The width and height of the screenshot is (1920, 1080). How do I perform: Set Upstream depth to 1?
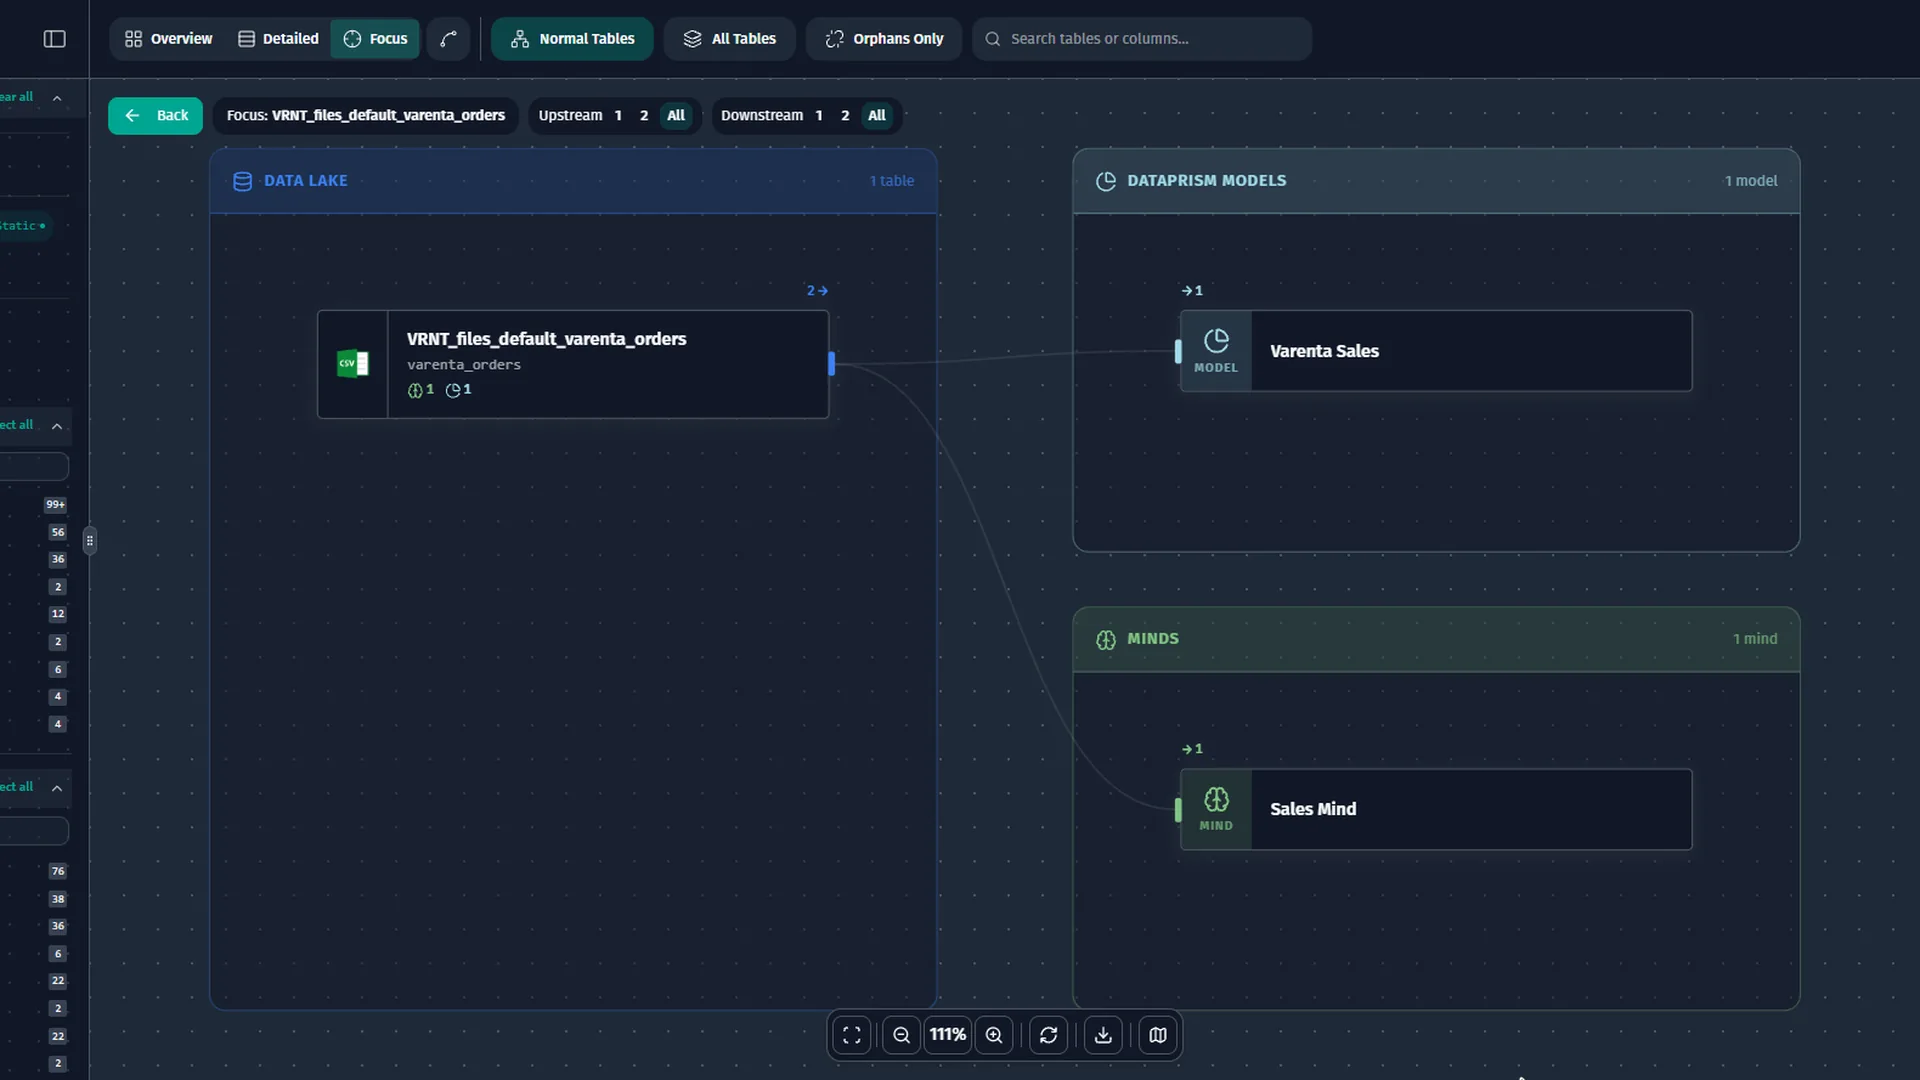pyautogui.click(x=618, y=115)
